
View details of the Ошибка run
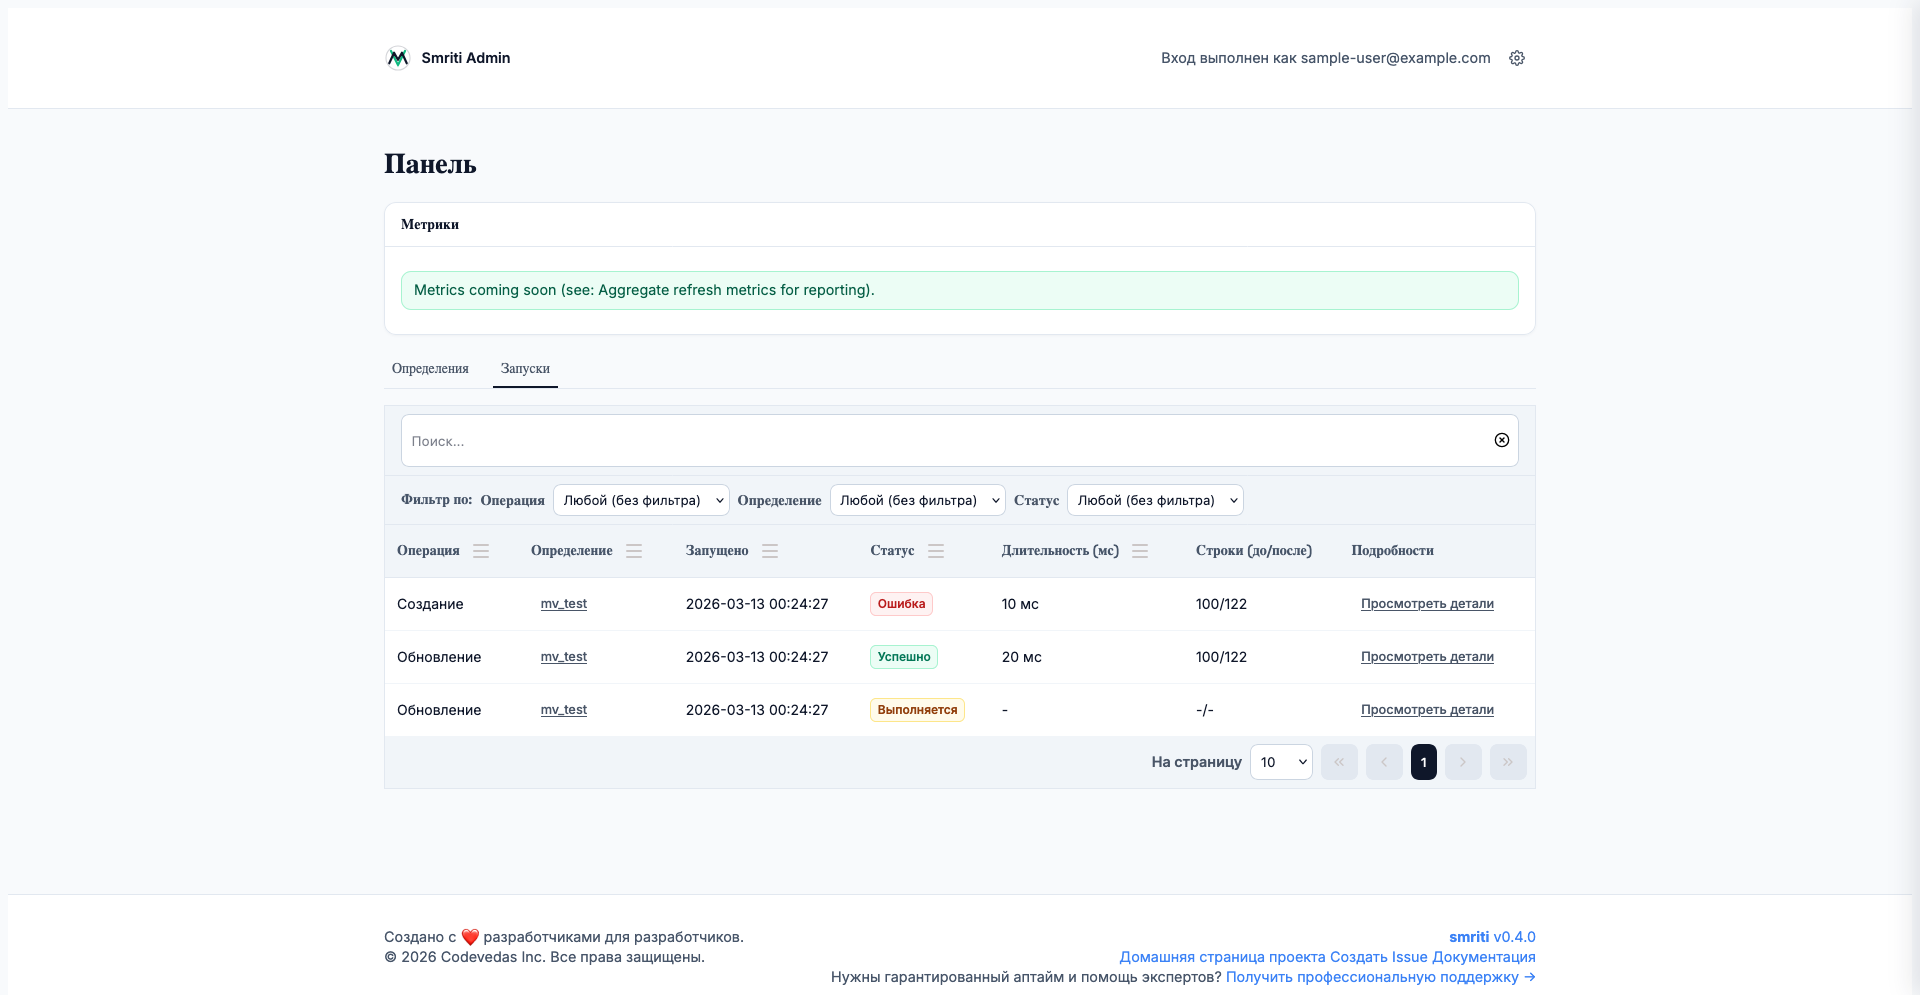(1427, 604)
